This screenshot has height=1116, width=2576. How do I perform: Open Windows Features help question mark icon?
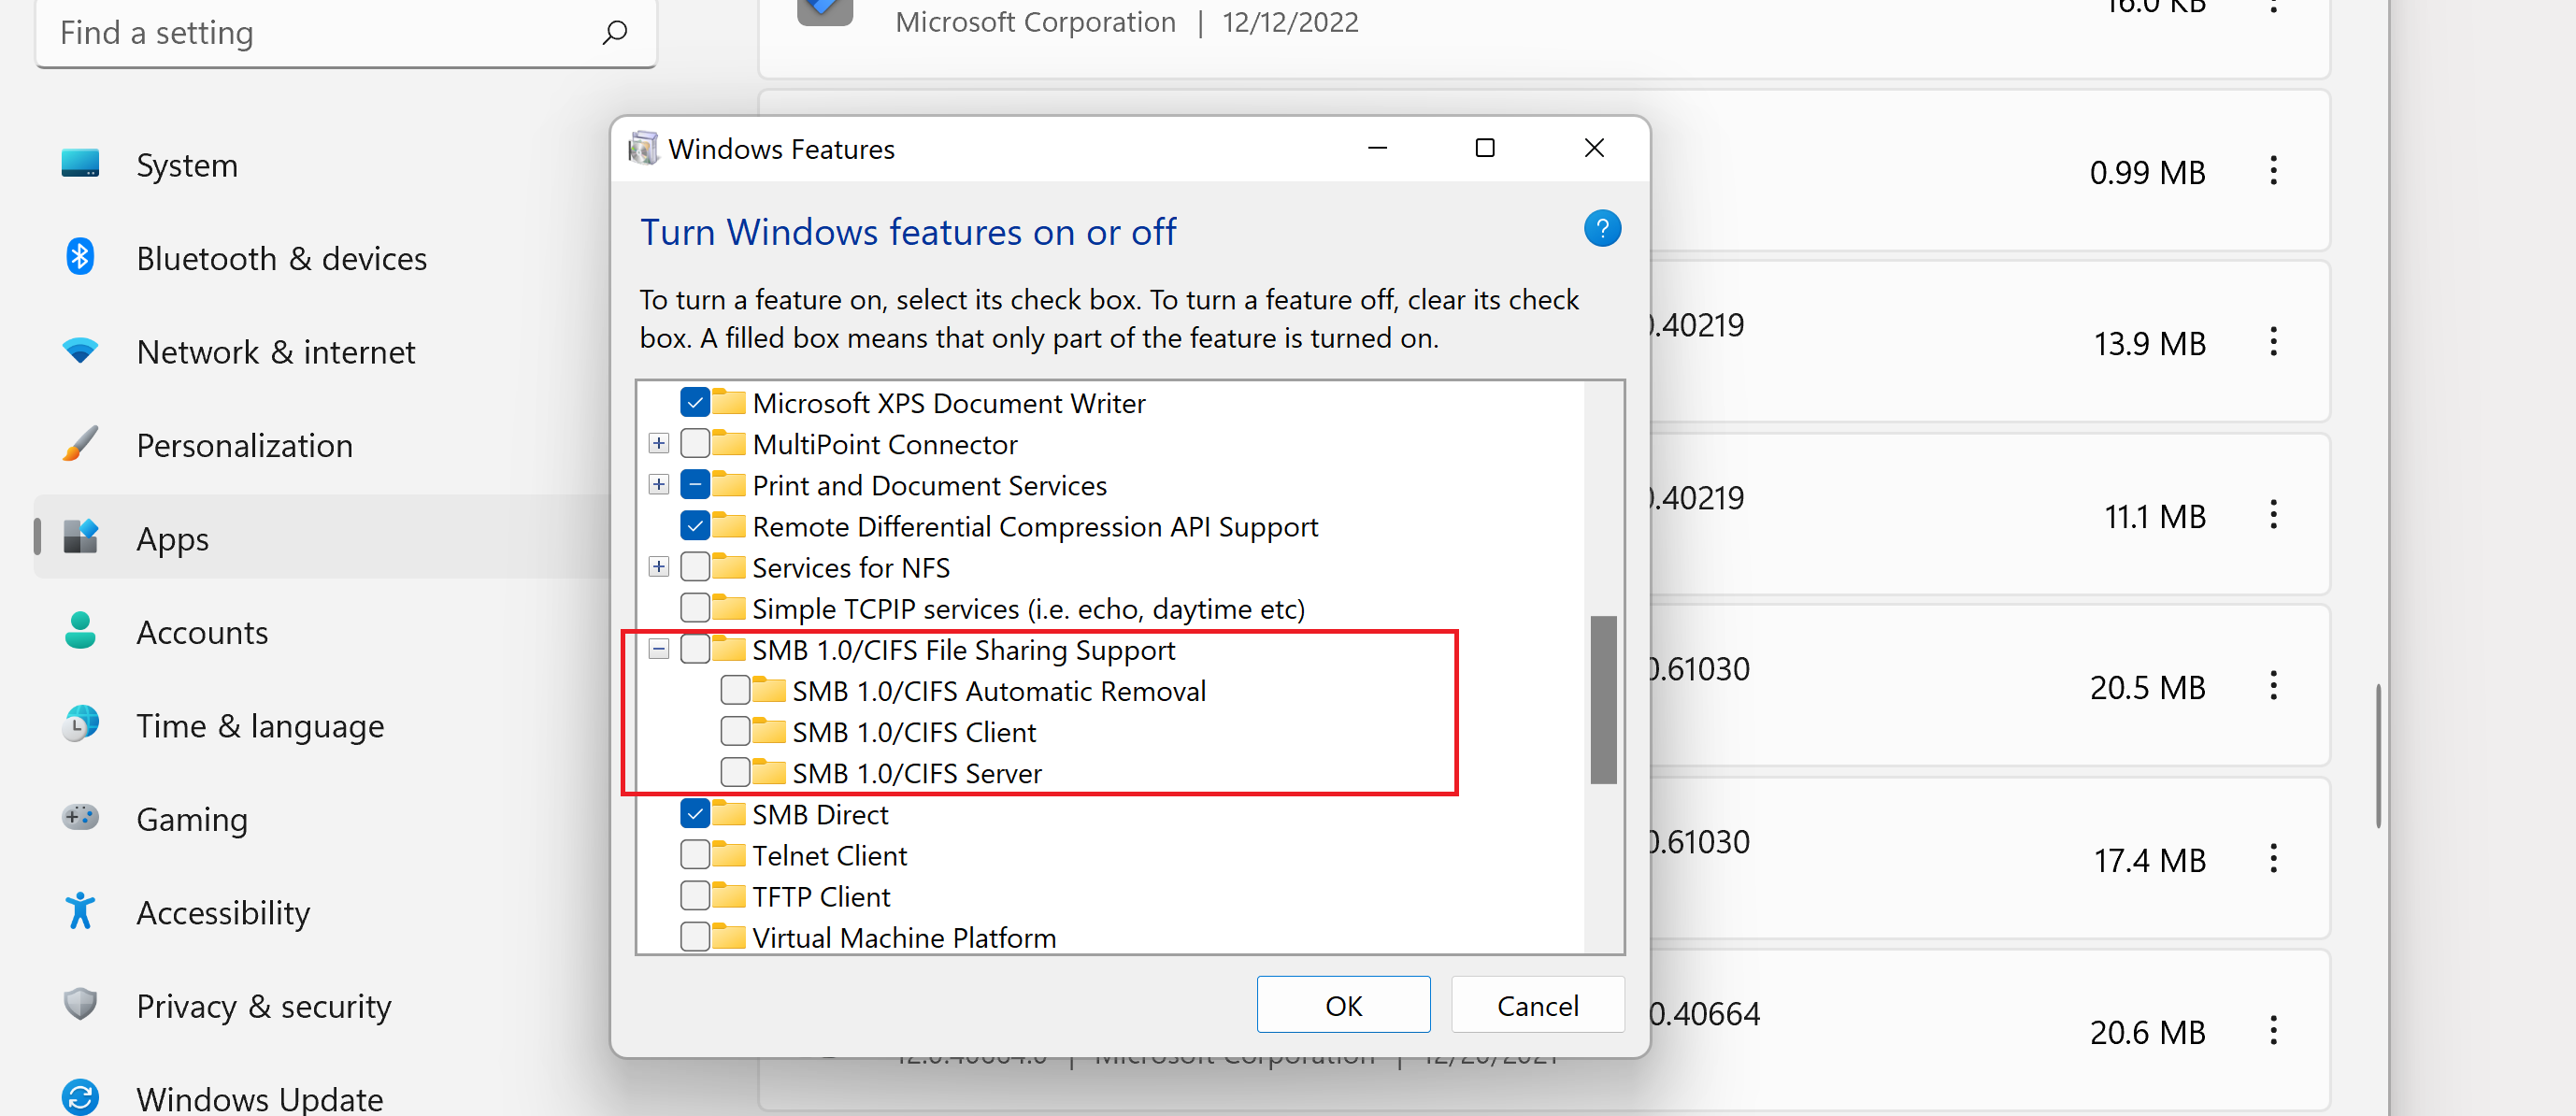(1602, 229)
